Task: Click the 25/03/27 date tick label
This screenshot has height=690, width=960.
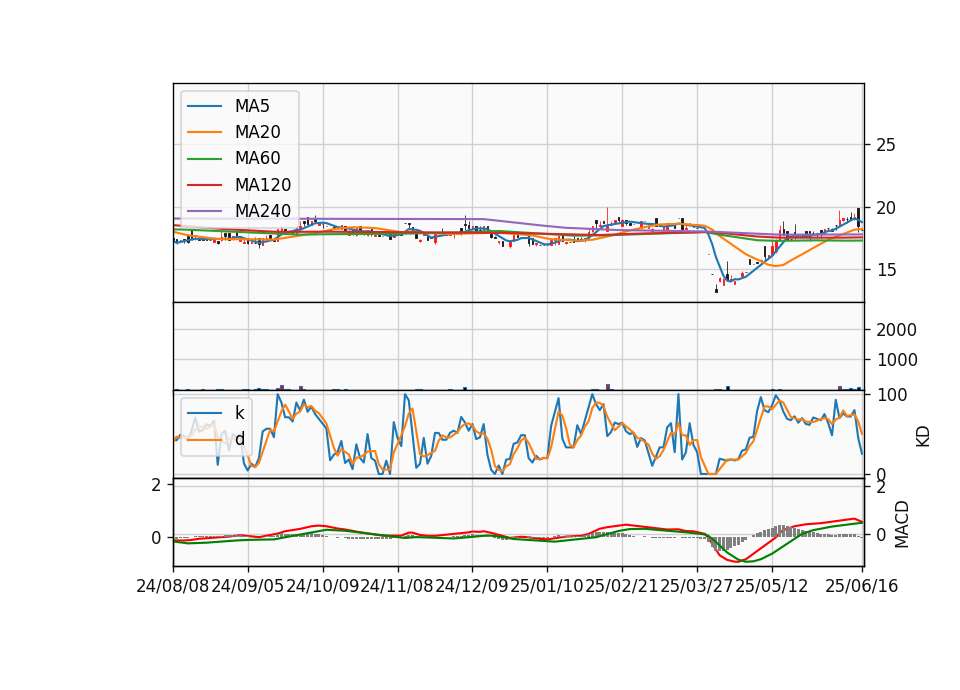Action: [697, 586]
